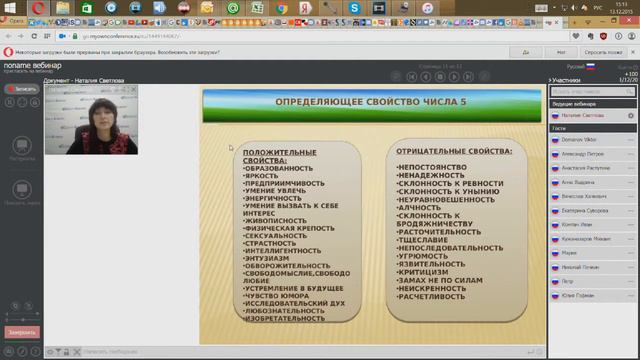Open the Speed Dial grid icon
This screenshot has width=640, height=360.
47,36
